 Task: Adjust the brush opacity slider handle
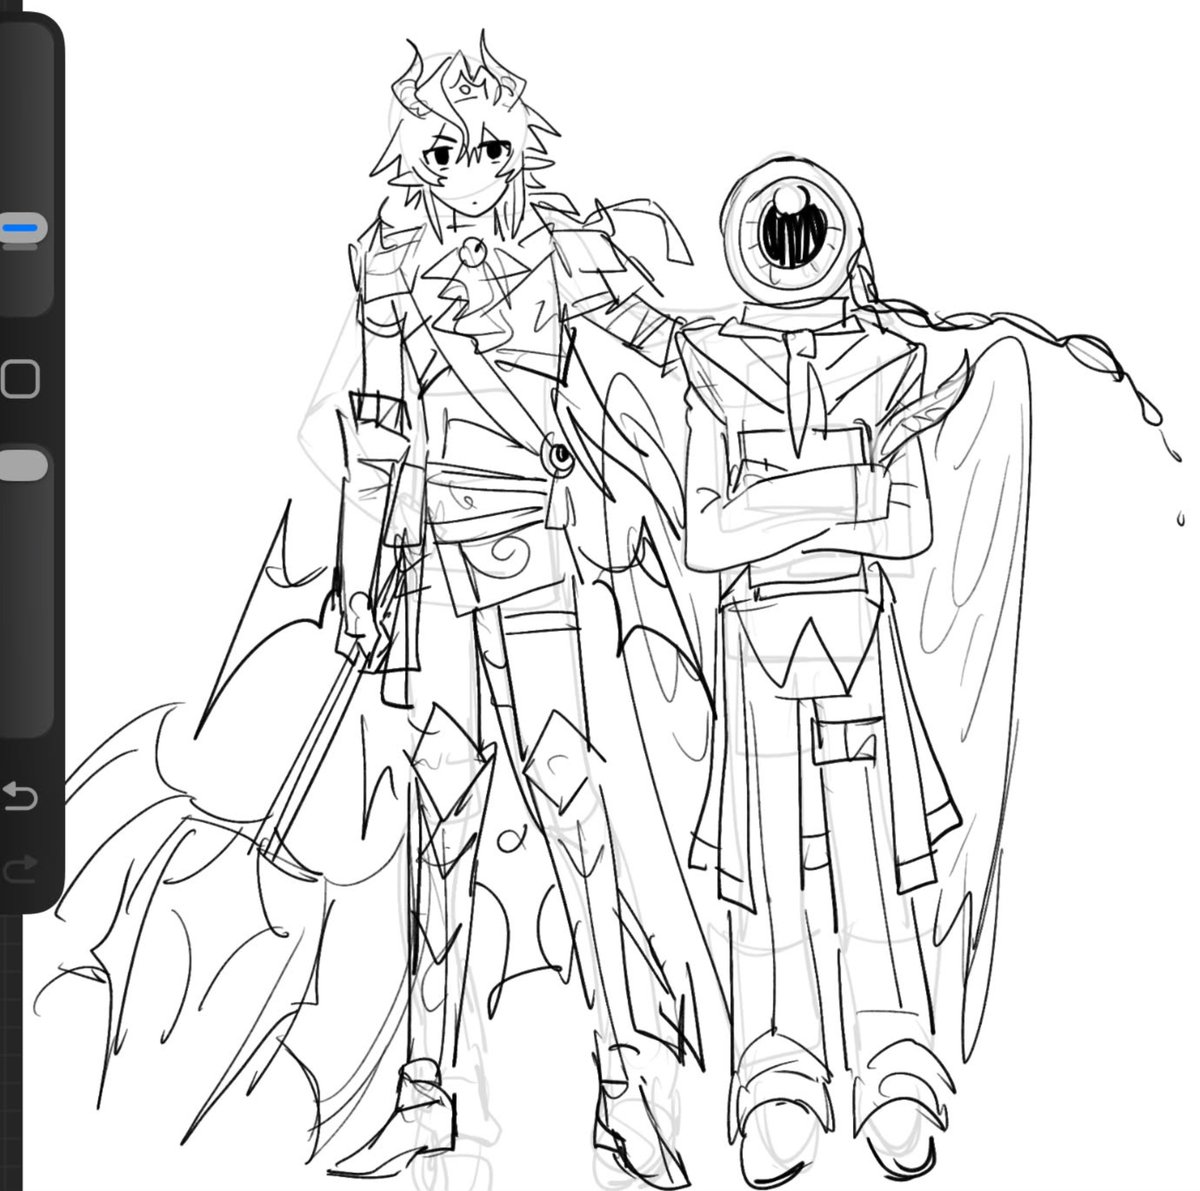[22, 465]
